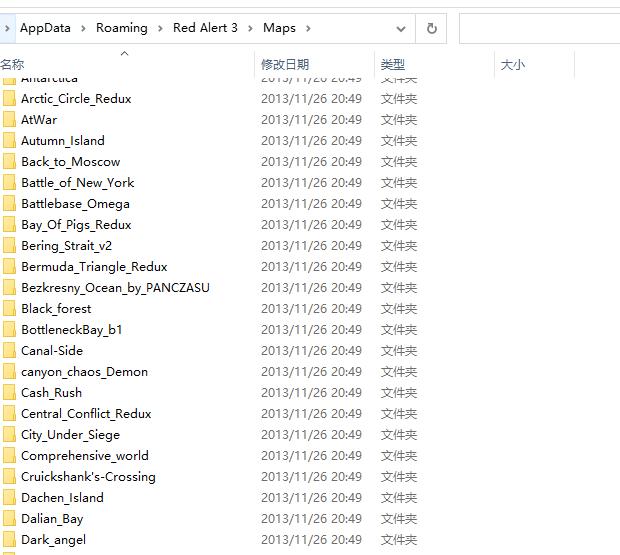Select the Cruickshank's-Crossing folder name
The image size is (620, 555).
88,477
